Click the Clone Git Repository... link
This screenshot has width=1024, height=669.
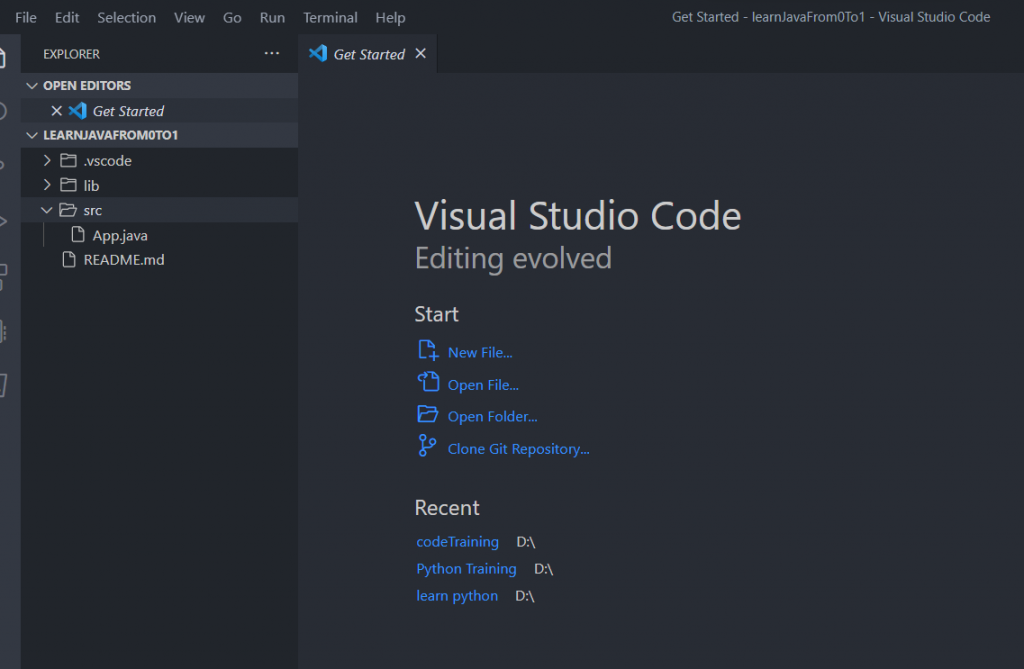click(519, 449)
